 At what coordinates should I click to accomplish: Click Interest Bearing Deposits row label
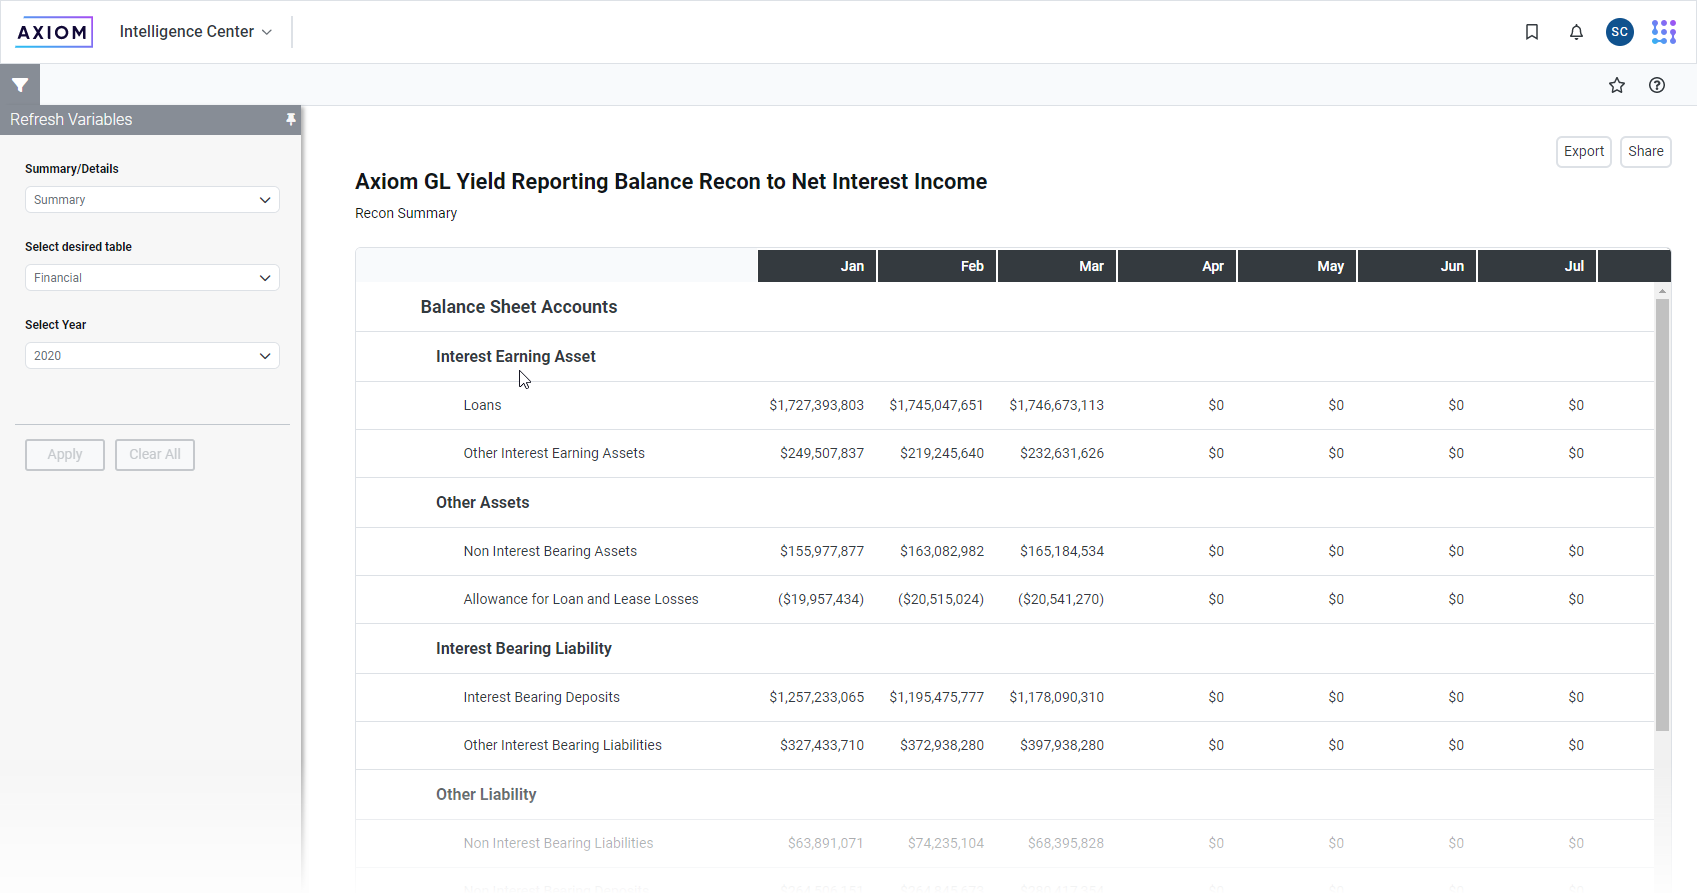pyautogui.click(x=541, y=697)
